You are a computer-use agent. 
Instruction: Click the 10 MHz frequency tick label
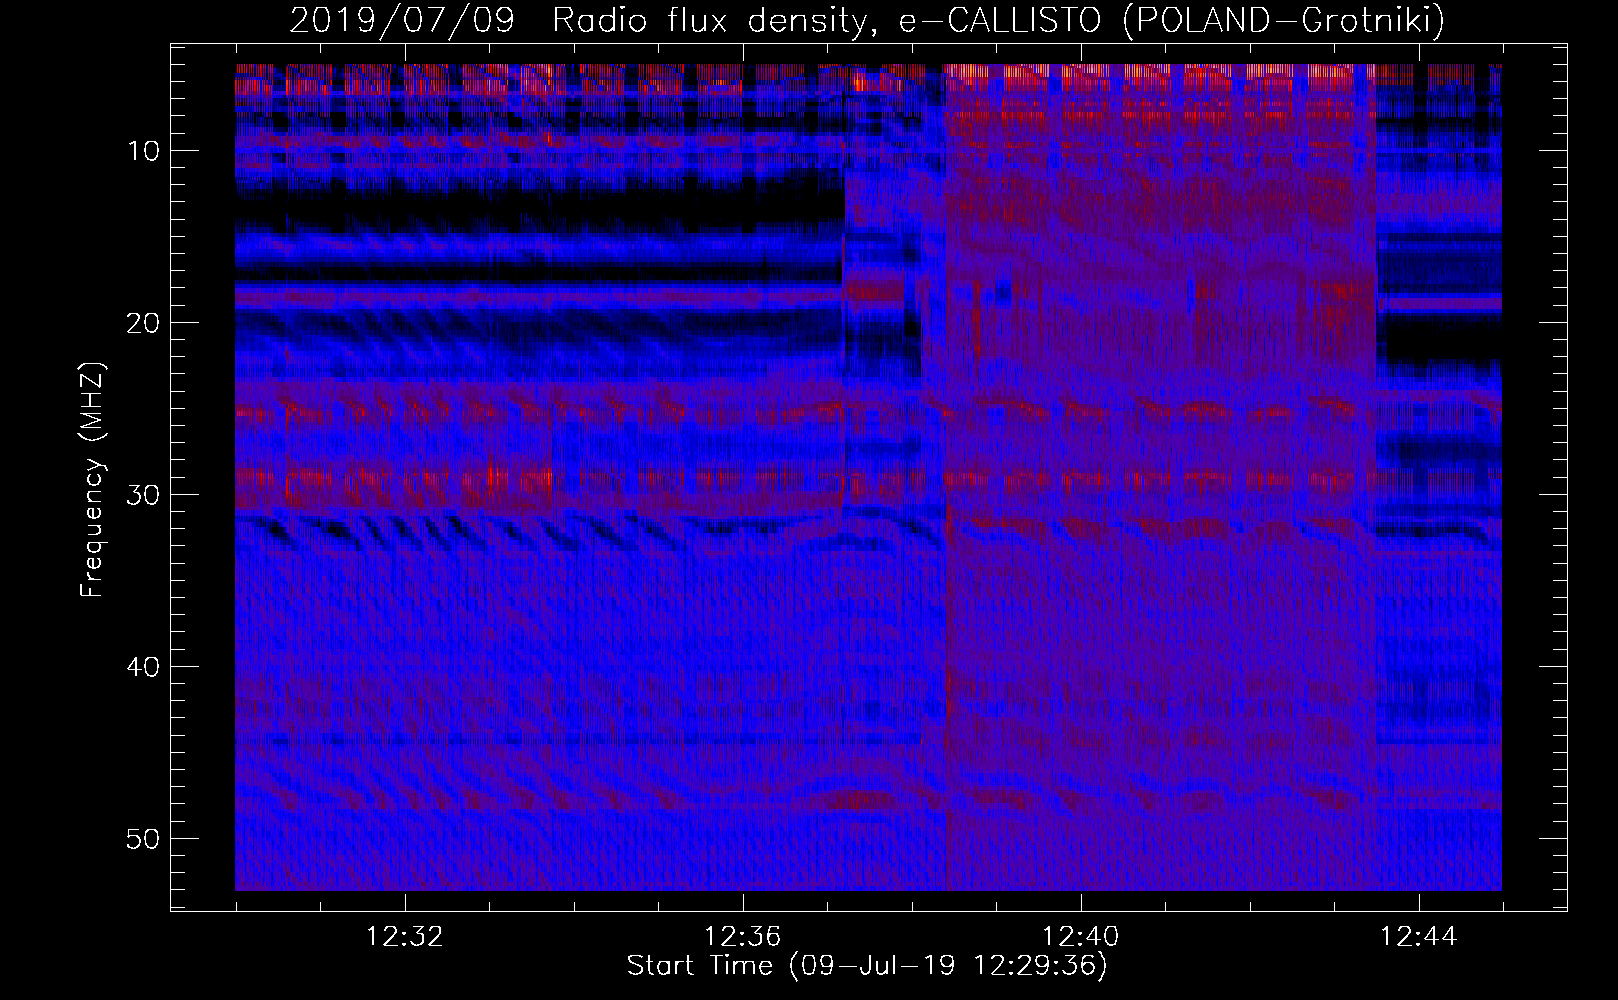[x=144, y=151]
